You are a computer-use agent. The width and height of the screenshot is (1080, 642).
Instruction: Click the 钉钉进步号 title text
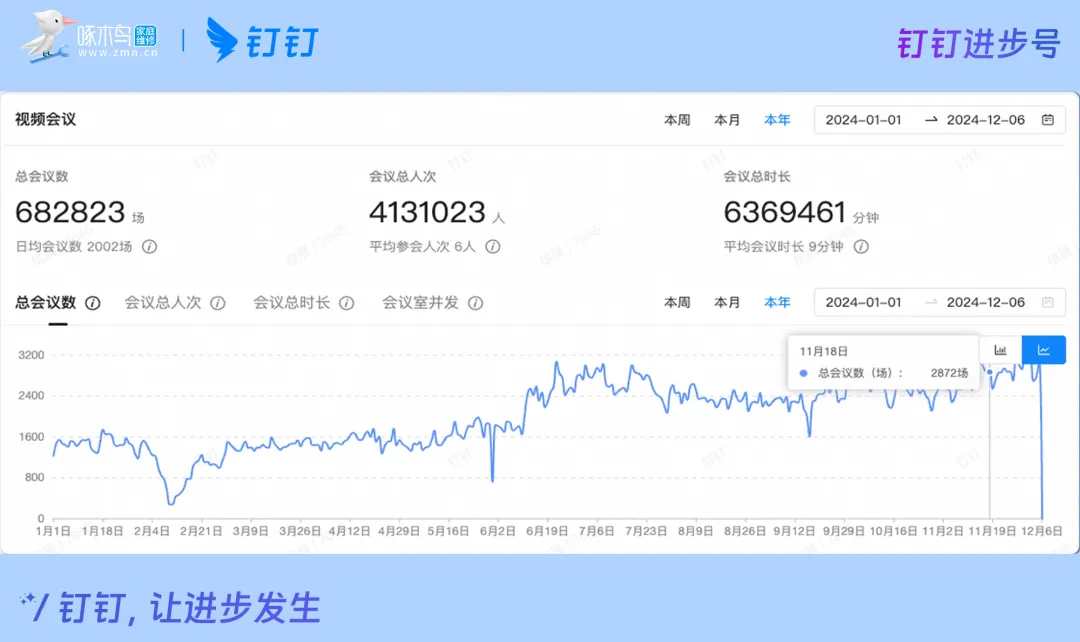tap(979, 44)
